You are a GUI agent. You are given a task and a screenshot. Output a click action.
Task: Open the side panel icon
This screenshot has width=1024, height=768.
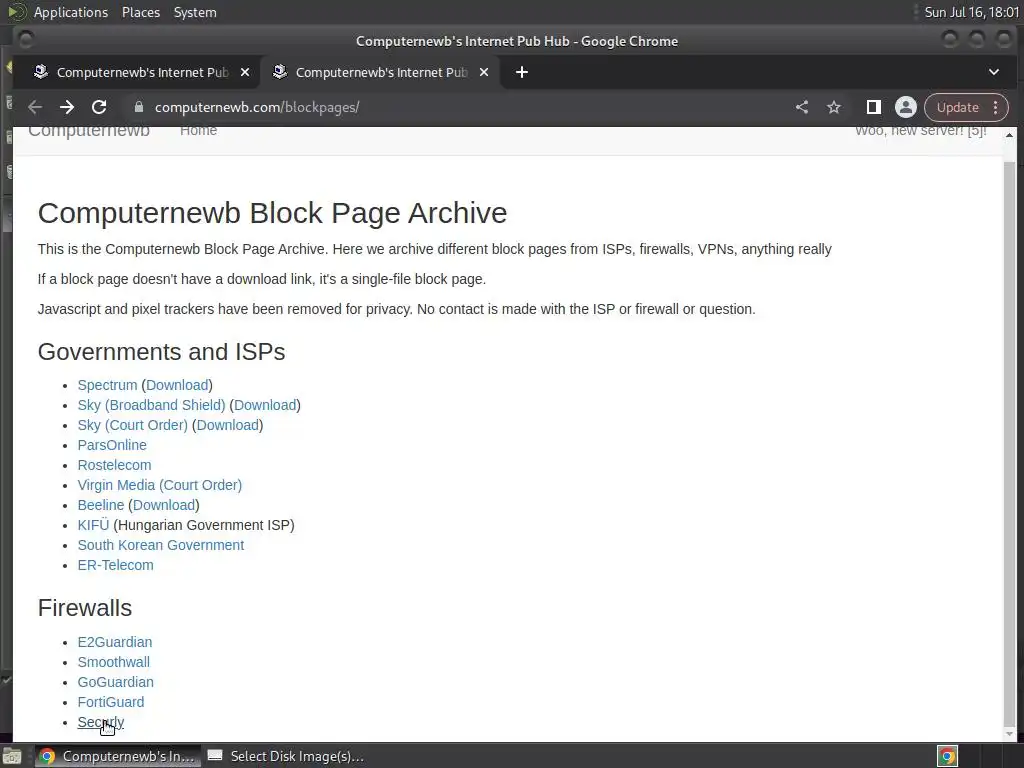pyautogui.click(x=874, y=107)
